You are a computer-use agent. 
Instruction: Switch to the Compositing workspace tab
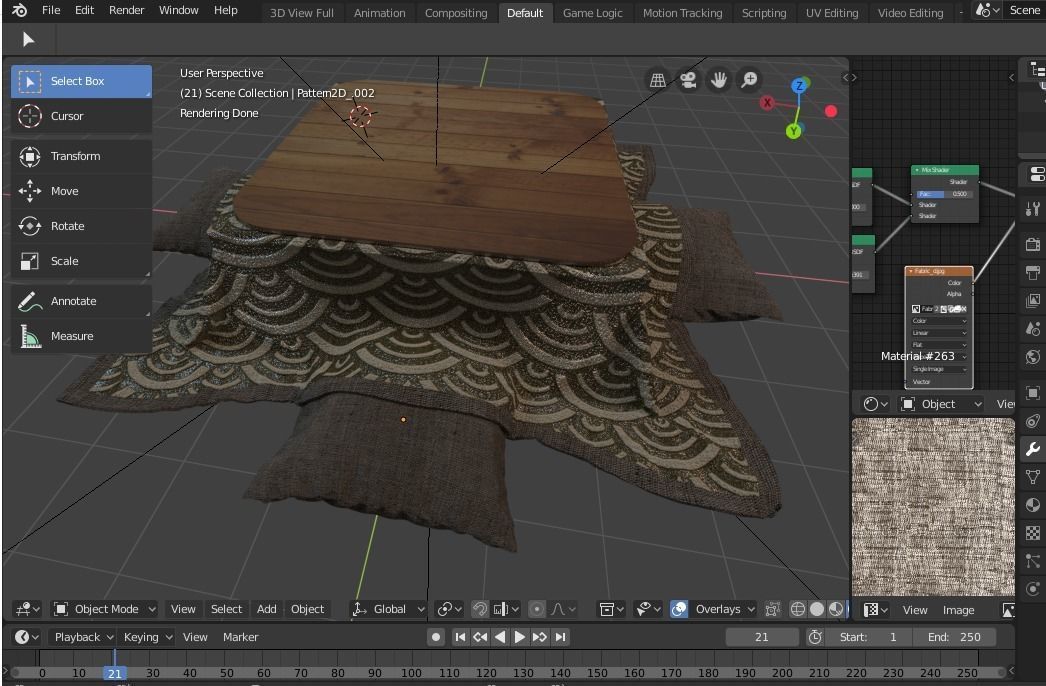tap(456, 13)
